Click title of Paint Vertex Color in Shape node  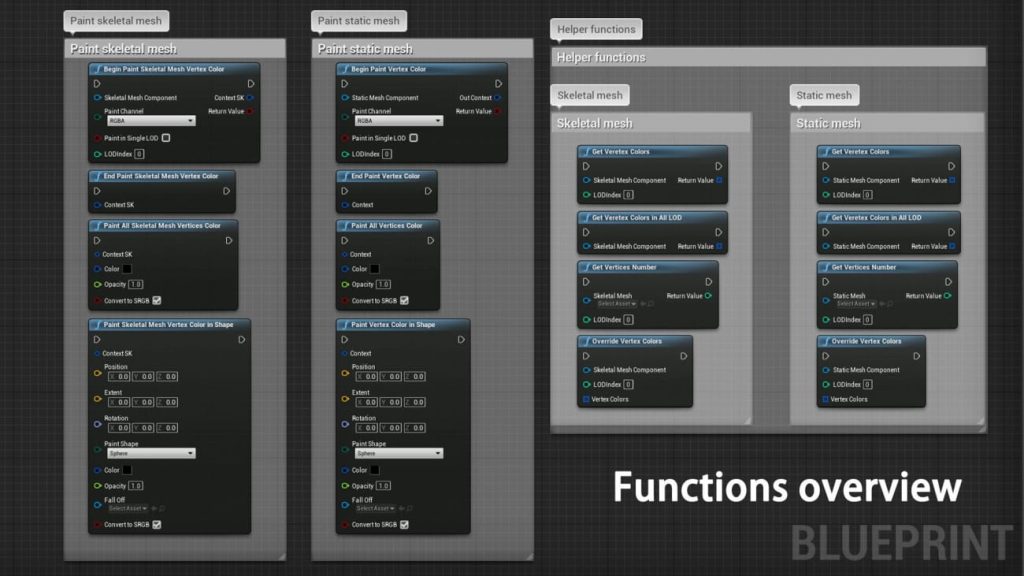[x=392, y=325]
